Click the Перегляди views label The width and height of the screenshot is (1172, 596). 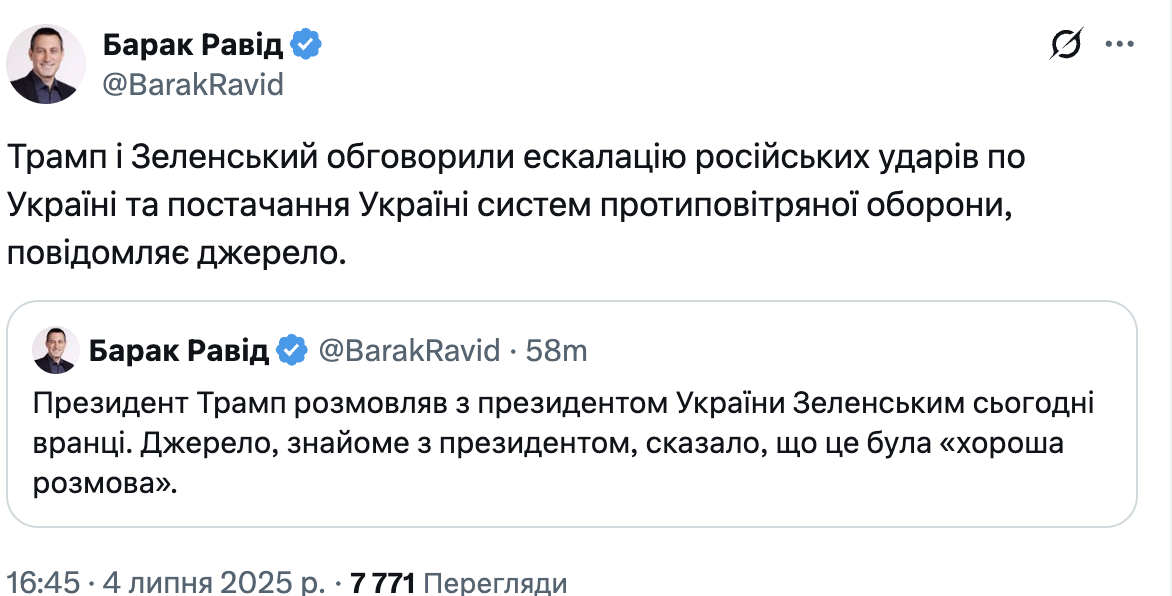[495, 583]
